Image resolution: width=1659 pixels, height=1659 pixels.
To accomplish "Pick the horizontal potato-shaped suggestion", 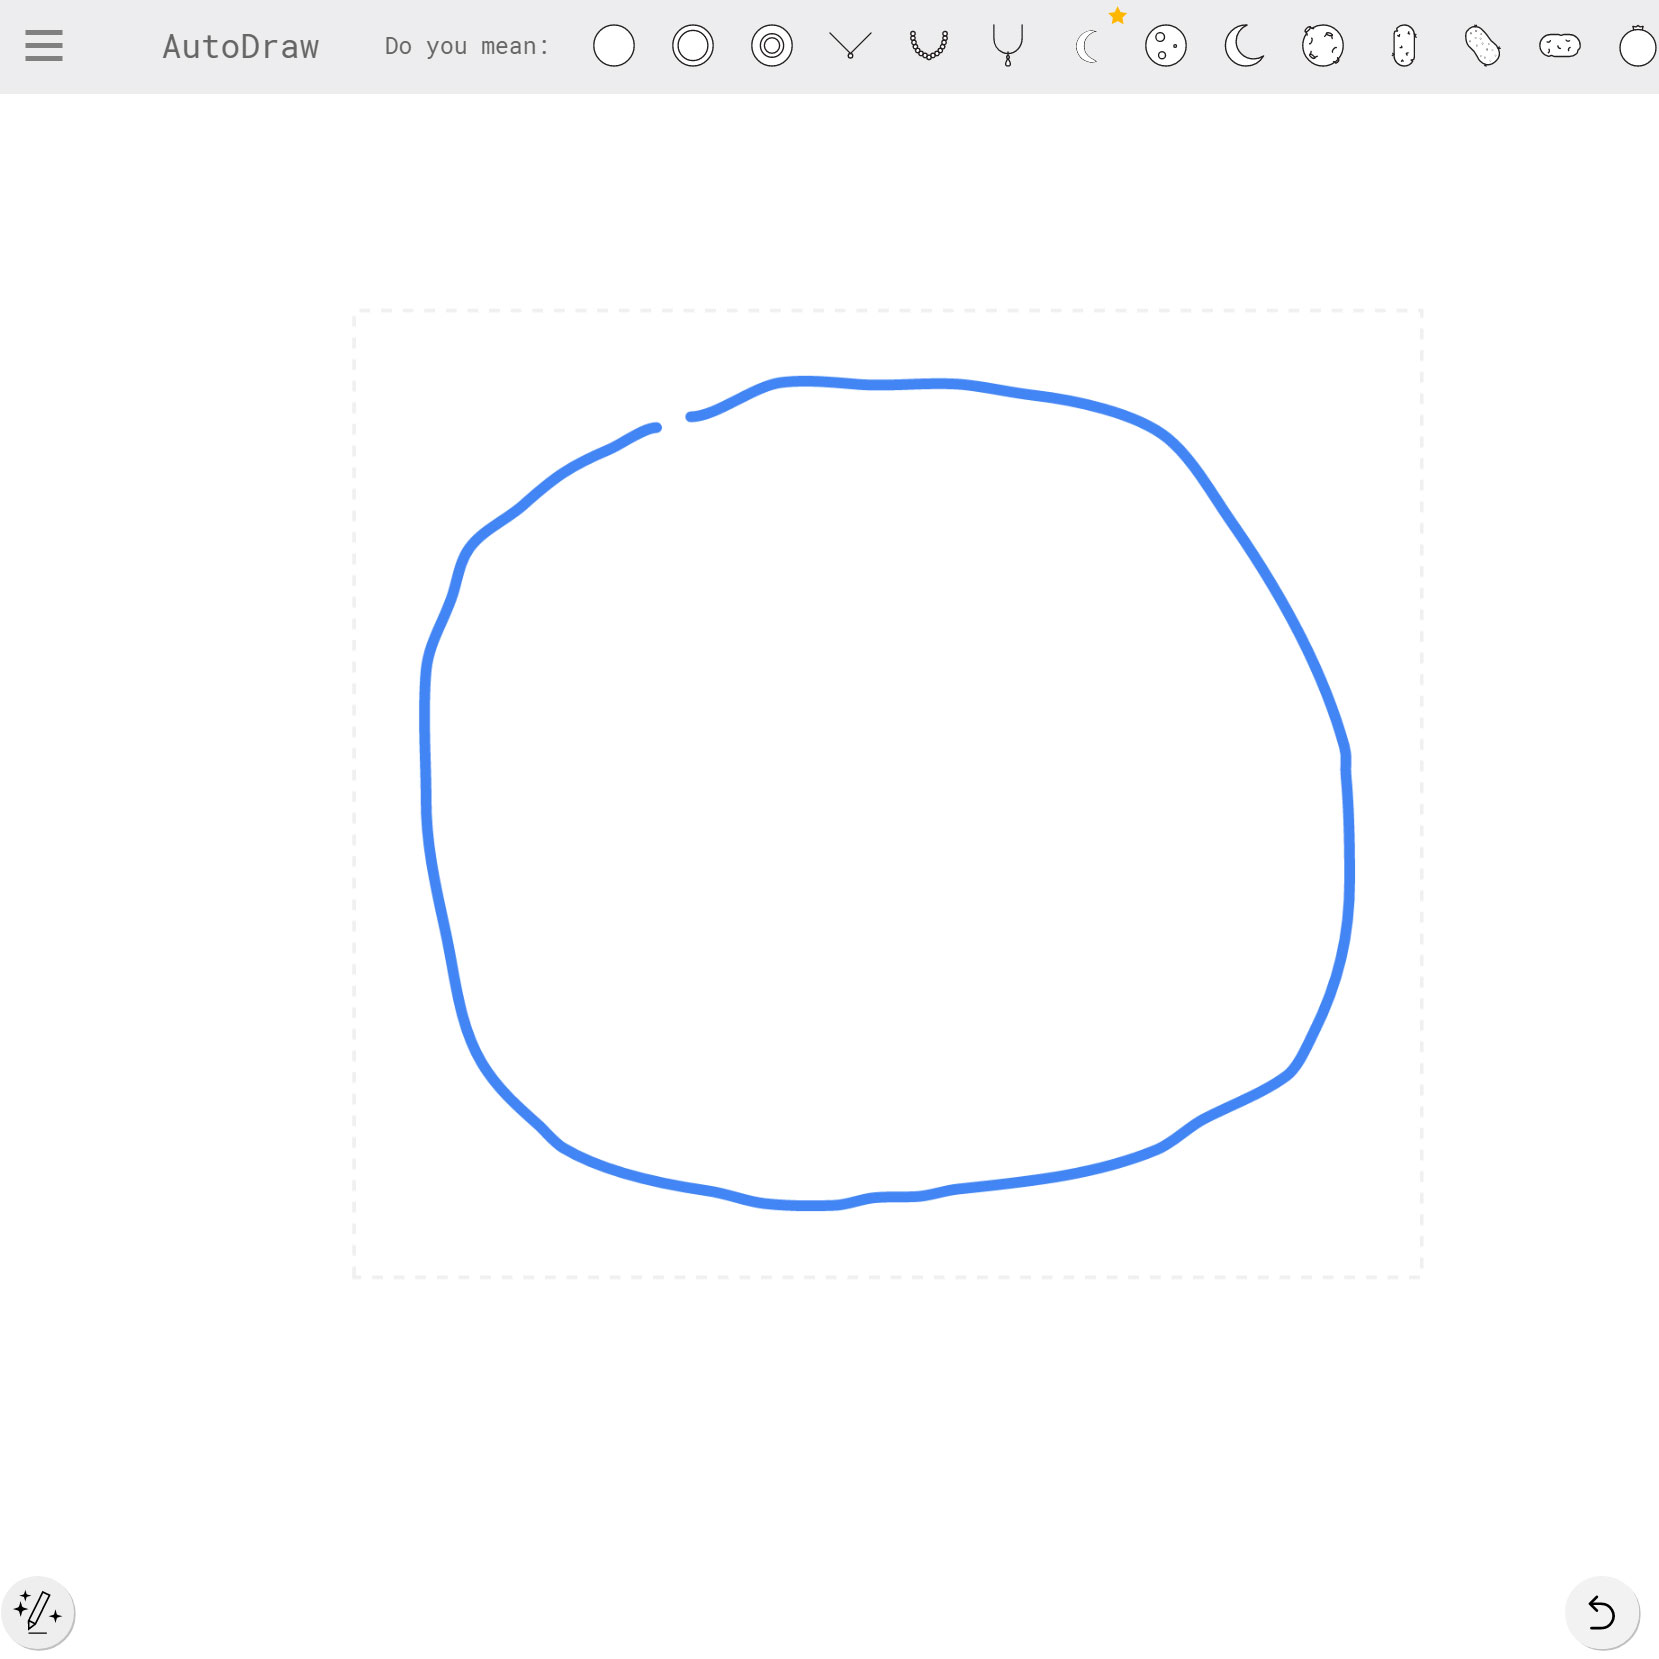I will coord(1559,46).
